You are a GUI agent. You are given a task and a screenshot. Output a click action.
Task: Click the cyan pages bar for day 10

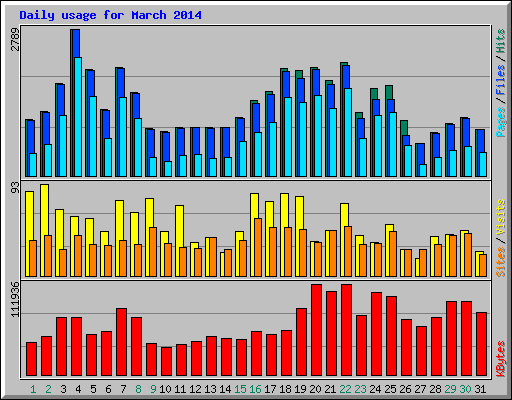pos(168,169)
